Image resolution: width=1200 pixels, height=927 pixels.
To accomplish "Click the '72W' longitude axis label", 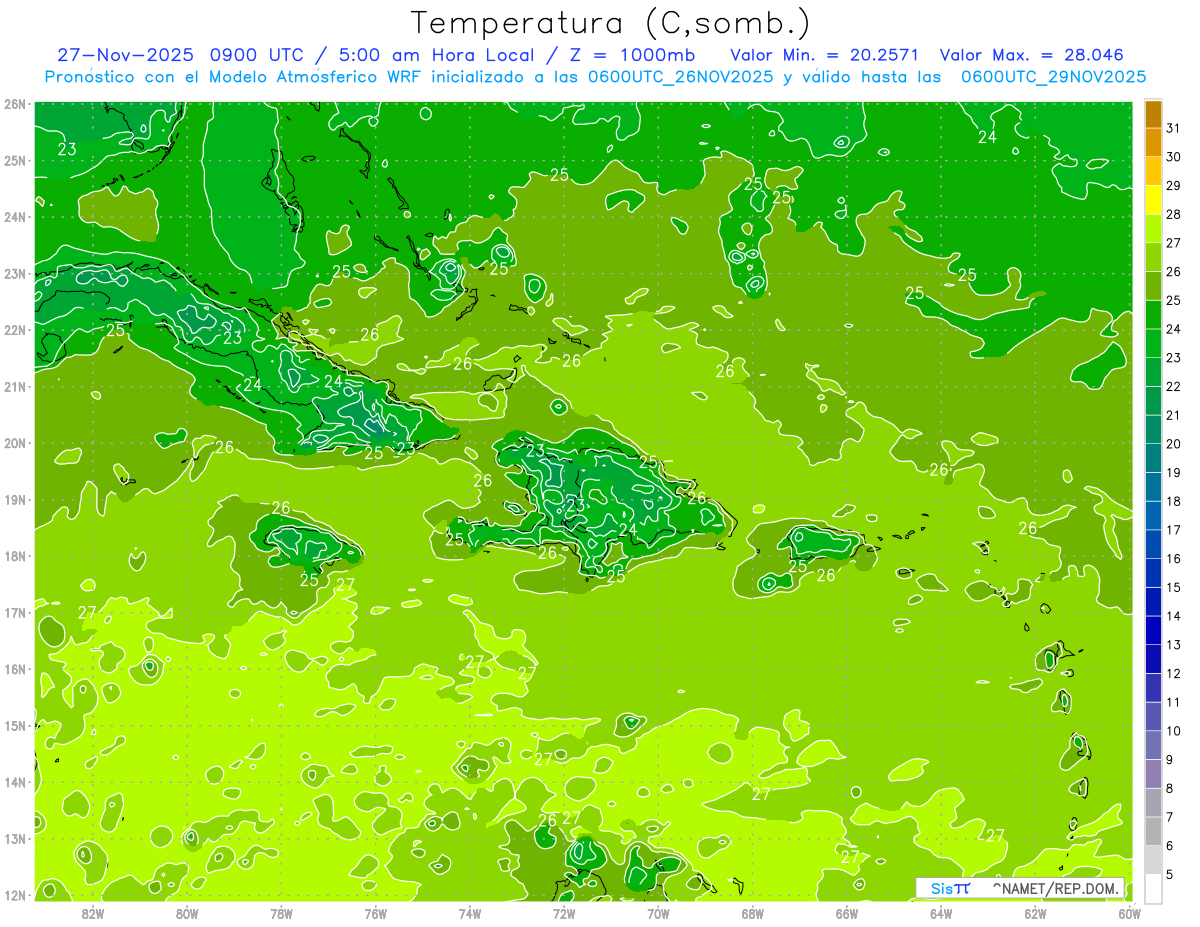I will coord(564,913).
